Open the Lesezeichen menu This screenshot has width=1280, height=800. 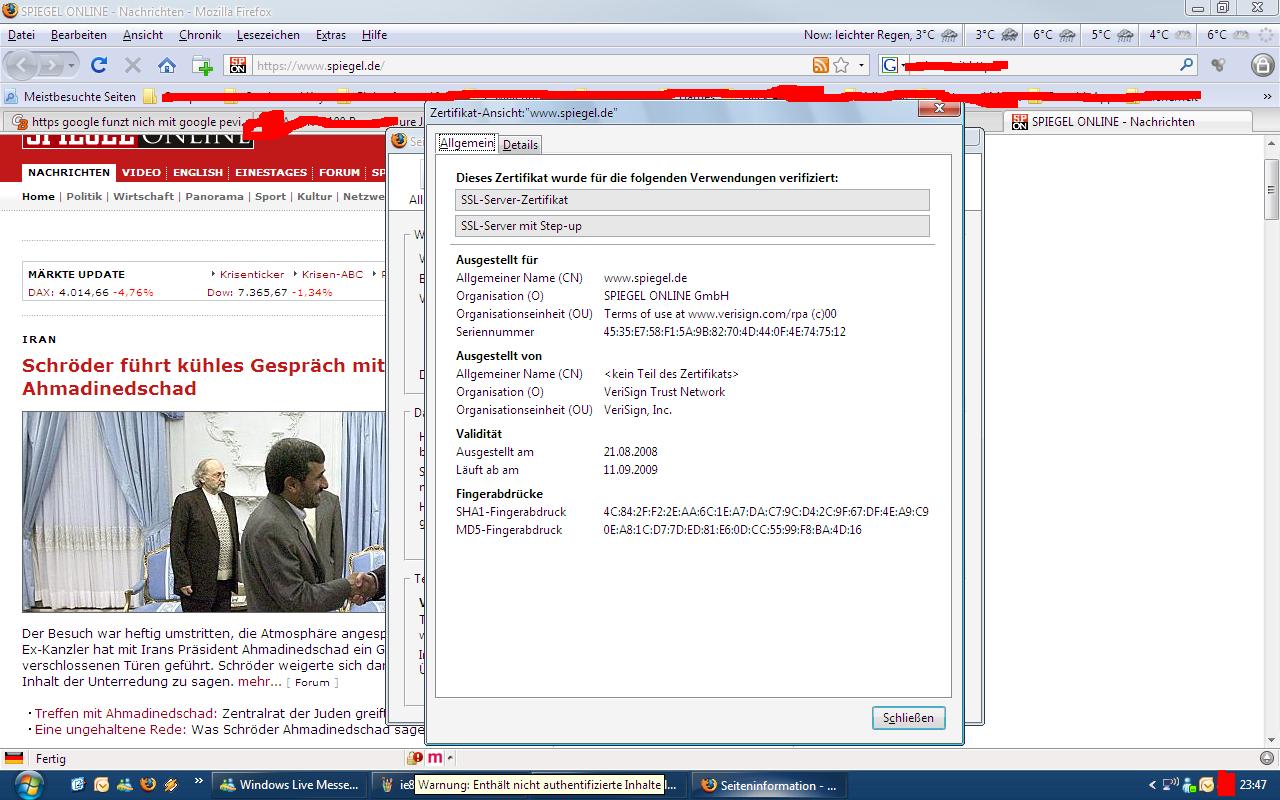268,35
